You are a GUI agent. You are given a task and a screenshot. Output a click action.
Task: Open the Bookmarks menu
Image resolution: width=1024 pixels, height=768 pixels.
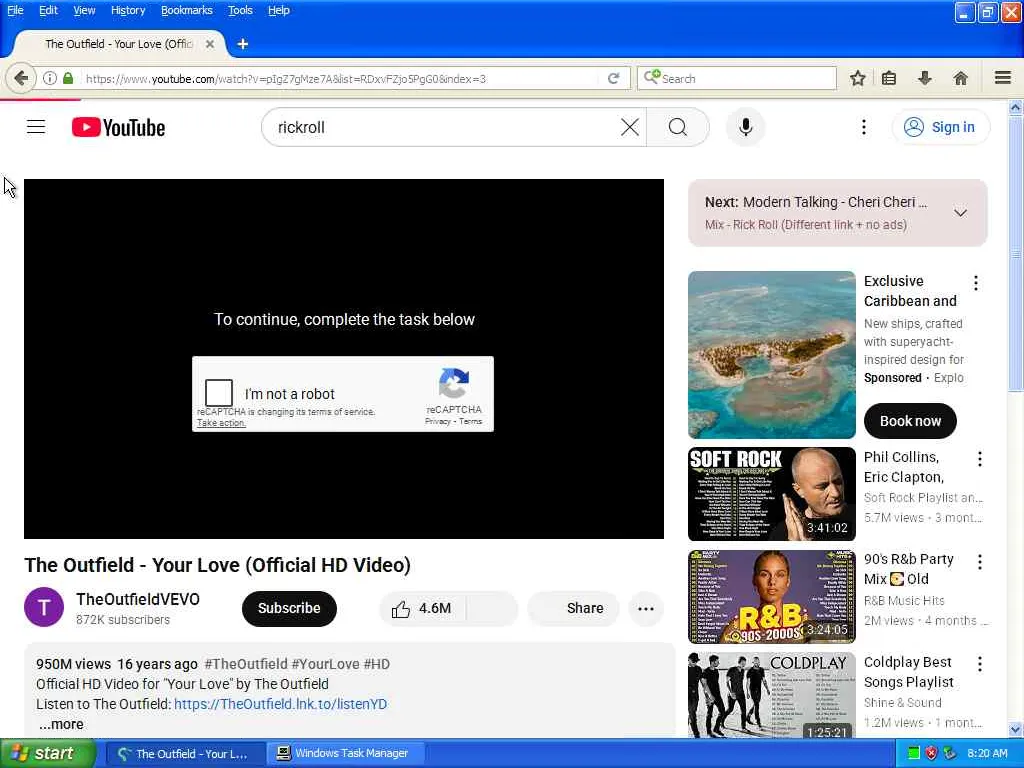coord(187,10)
